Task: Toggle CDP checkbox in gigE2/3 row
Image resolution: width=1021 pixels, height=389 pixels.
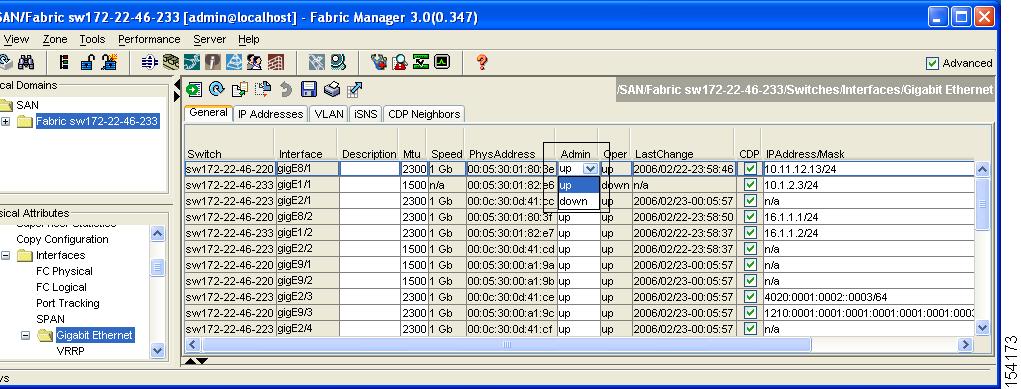Action: pyautogui.click(x=750, y=296)
